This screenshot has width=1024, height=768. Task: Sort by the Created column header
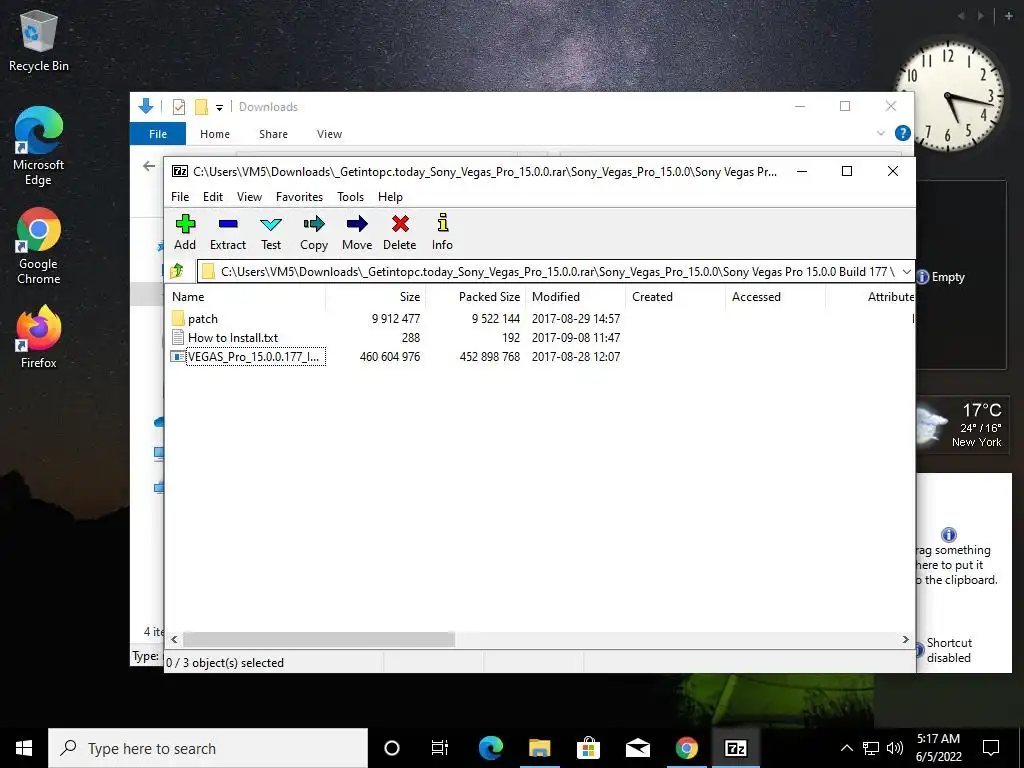pos(675,296)
